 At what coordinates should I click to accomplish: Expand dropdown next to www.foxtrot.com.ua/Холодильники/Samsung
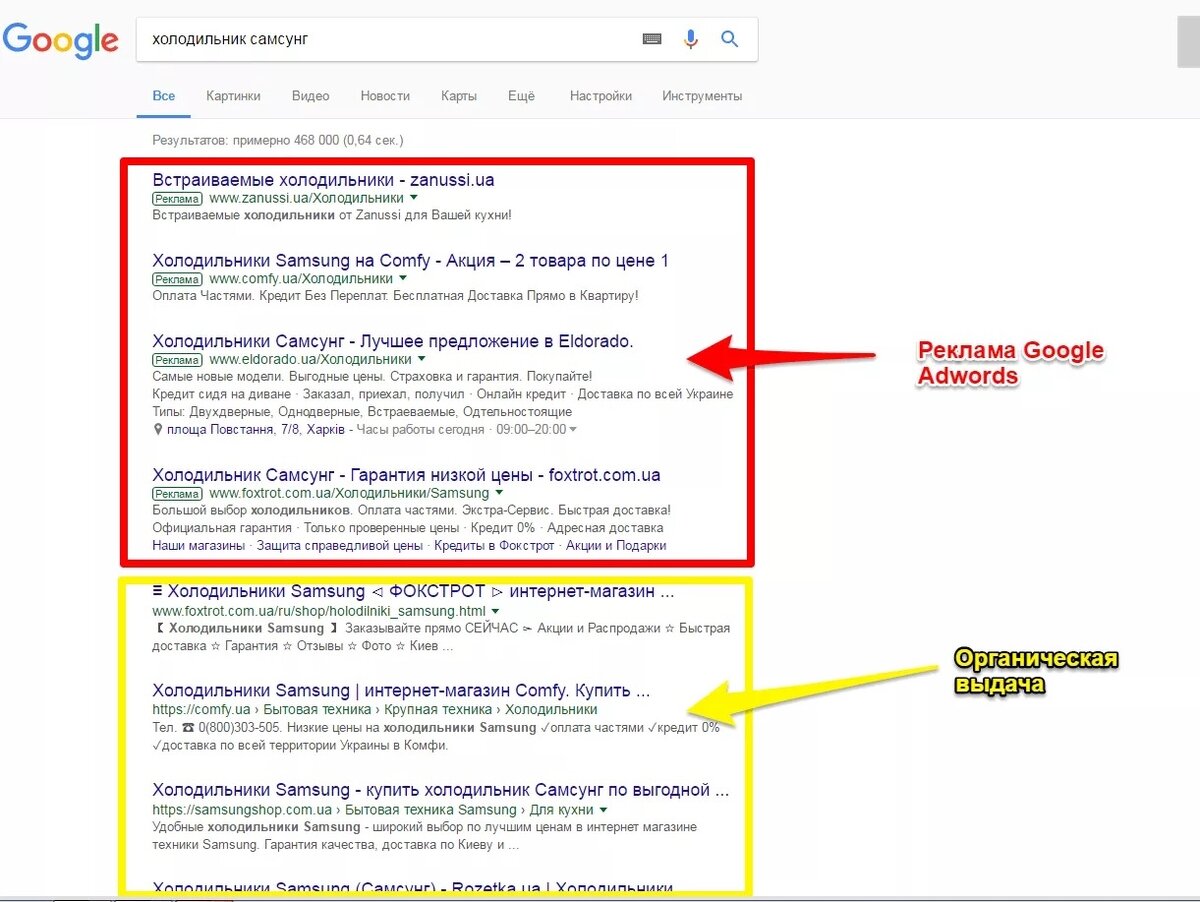(x=498, y=493)
